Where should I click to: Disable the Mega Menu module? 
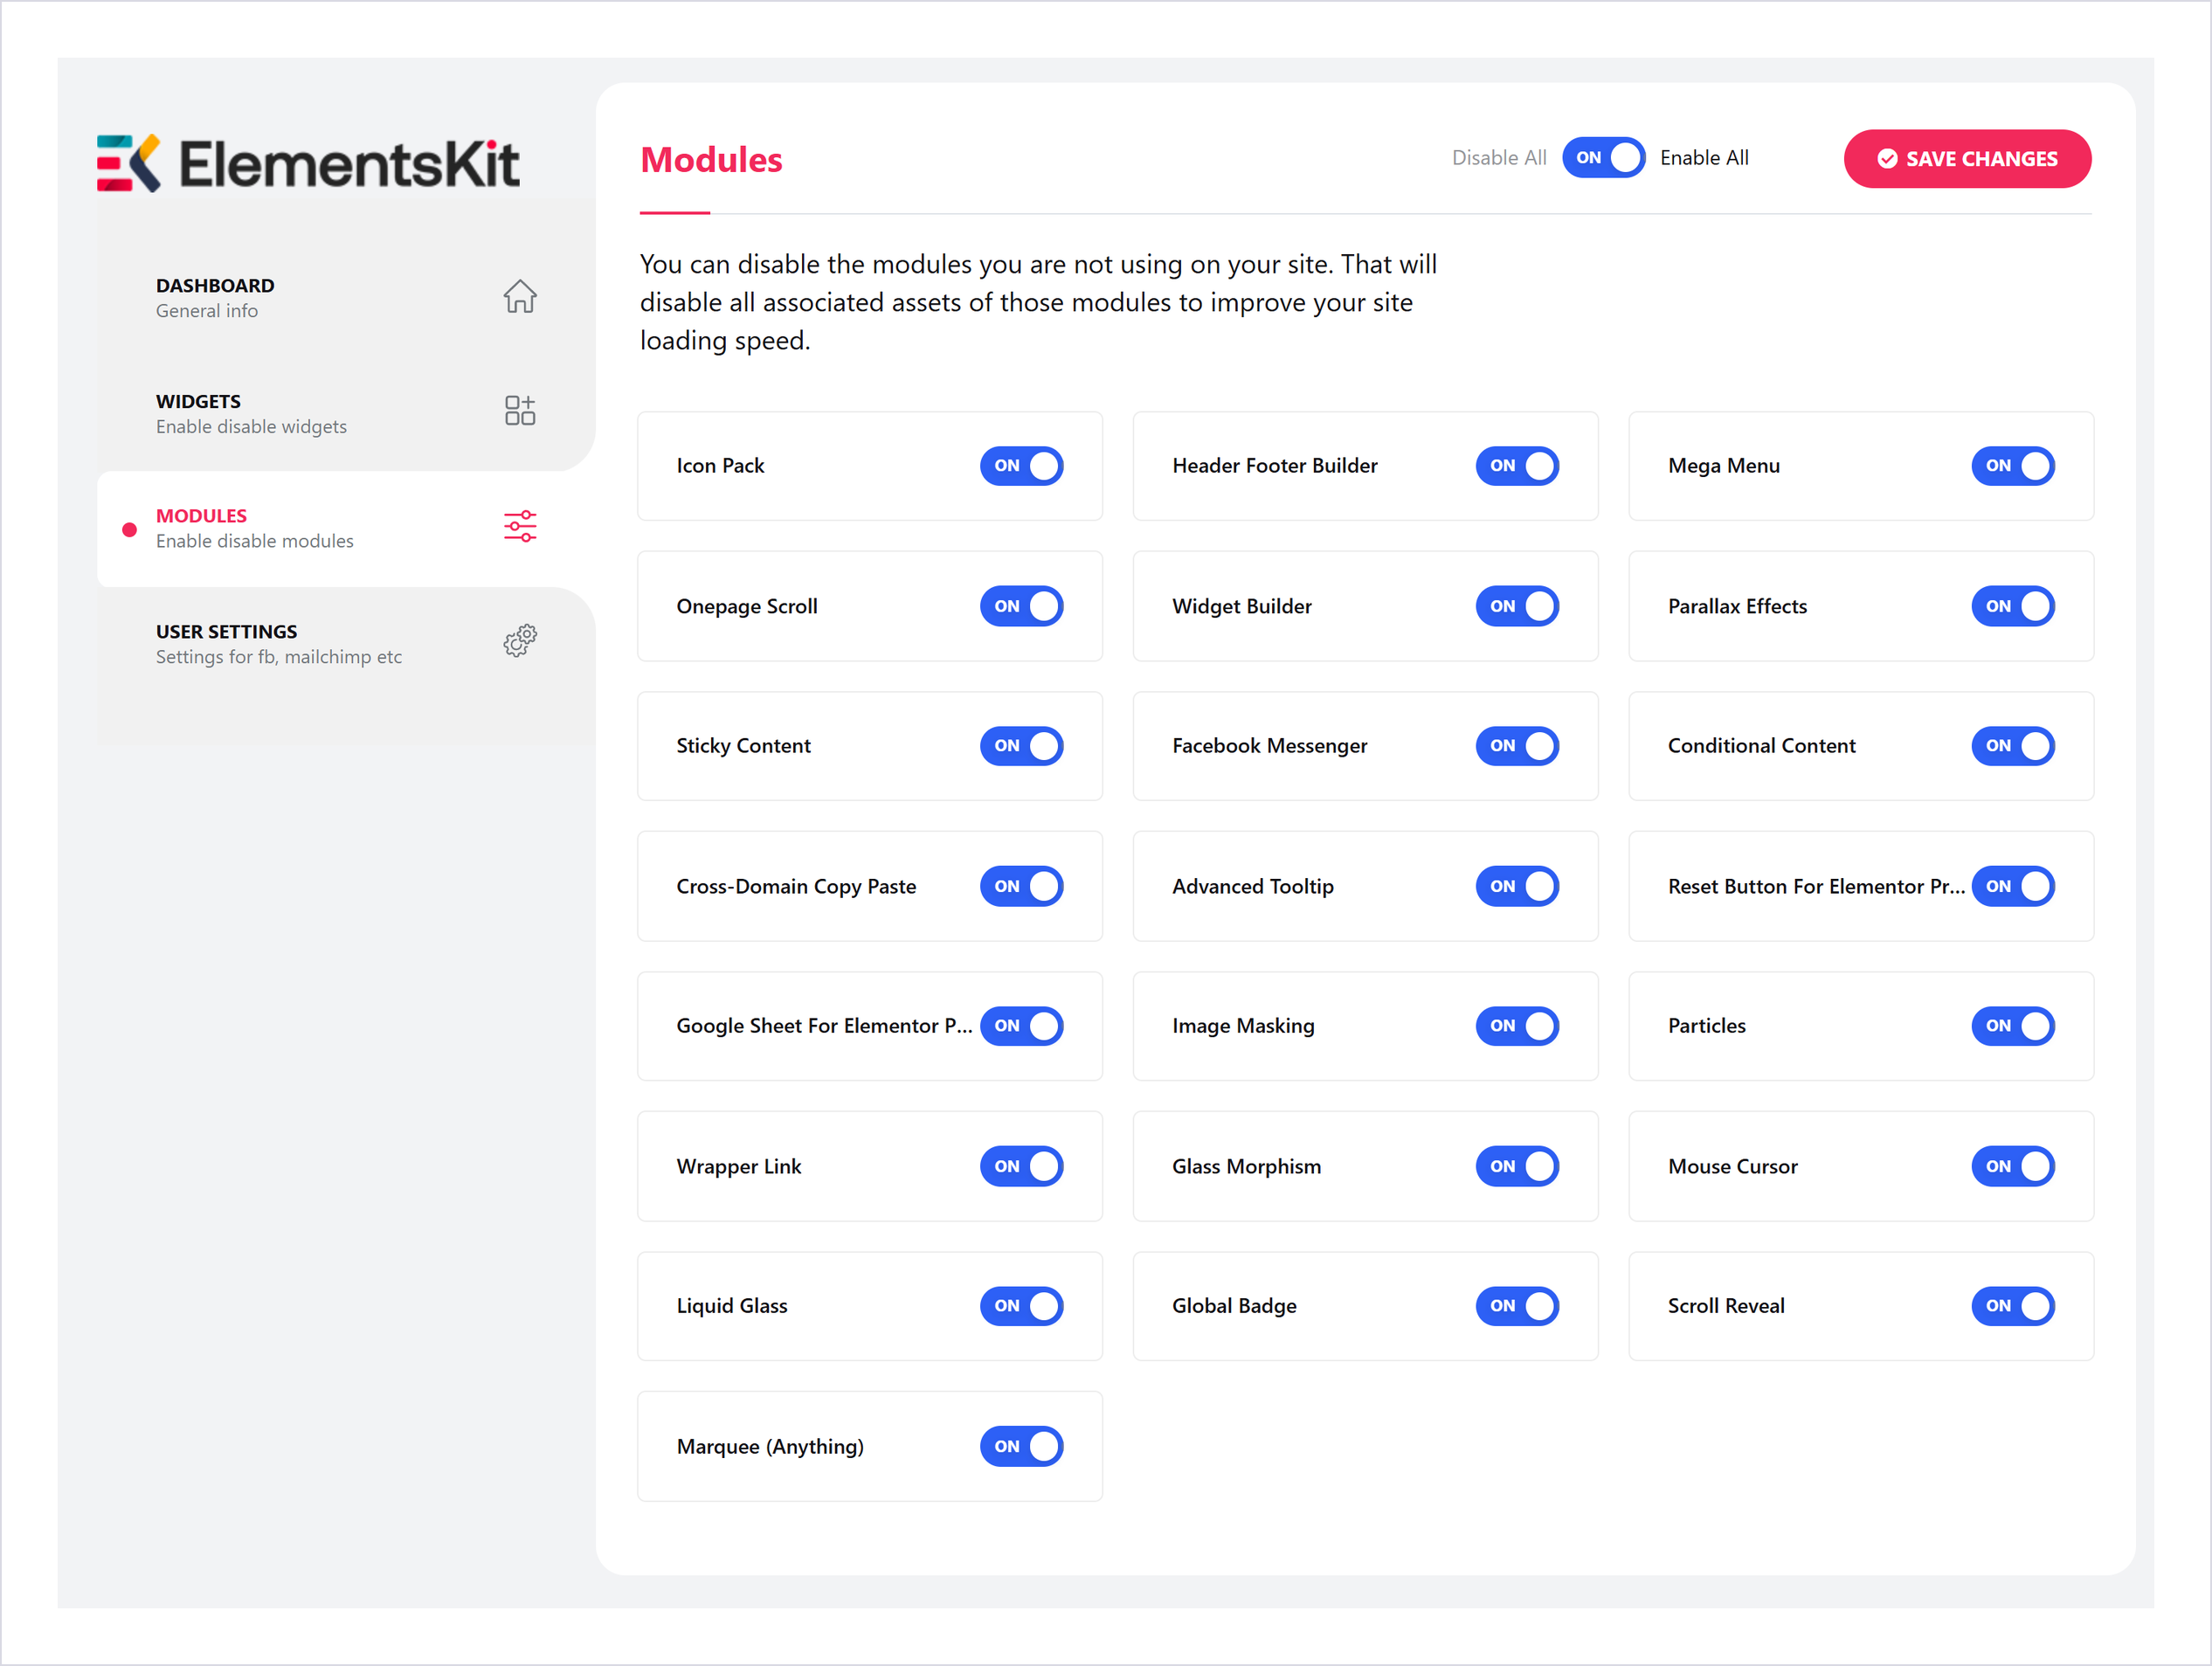pos(2012,466)
